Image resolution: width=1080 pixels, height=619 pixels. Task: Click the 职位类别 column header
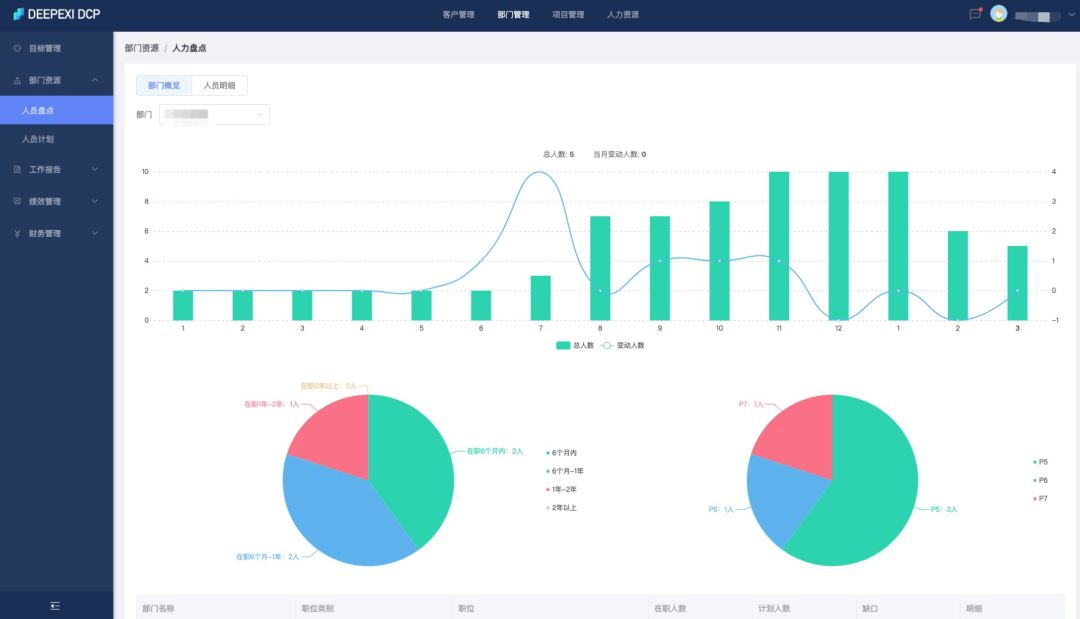tap(318, 609)
